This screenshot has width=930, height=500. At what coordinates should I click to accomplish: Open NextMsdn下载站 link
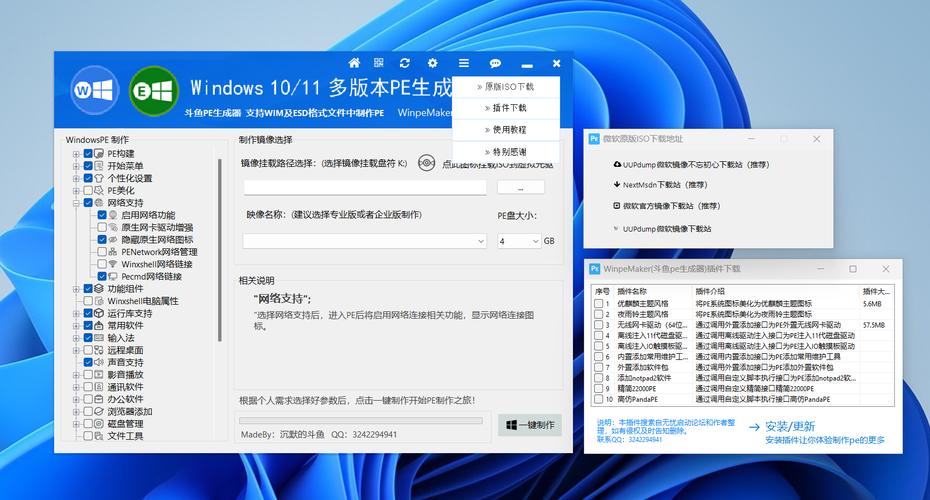pyautogui.click(x=660, y=184)
